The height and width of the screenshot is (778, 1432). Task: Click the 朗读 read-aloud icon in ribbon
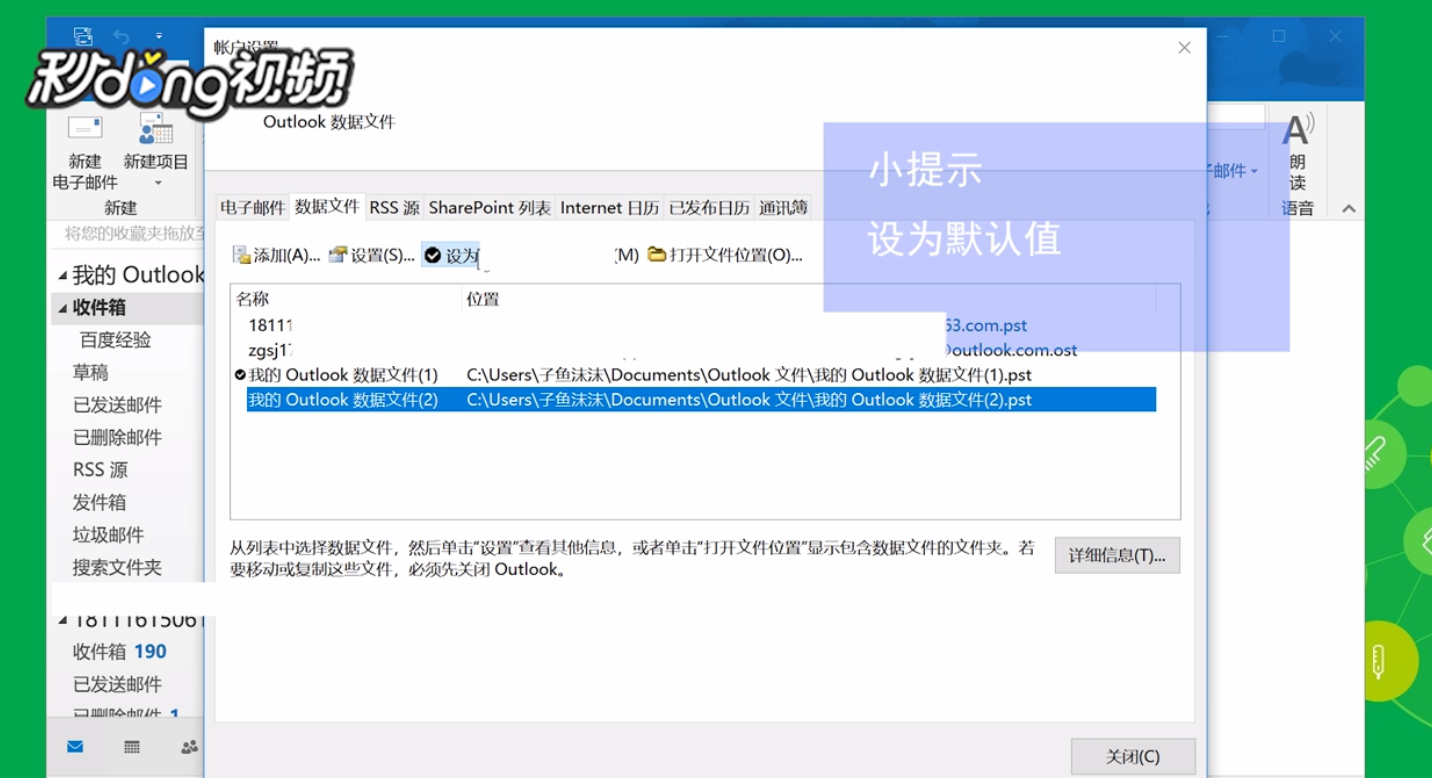coord(1297,129)
